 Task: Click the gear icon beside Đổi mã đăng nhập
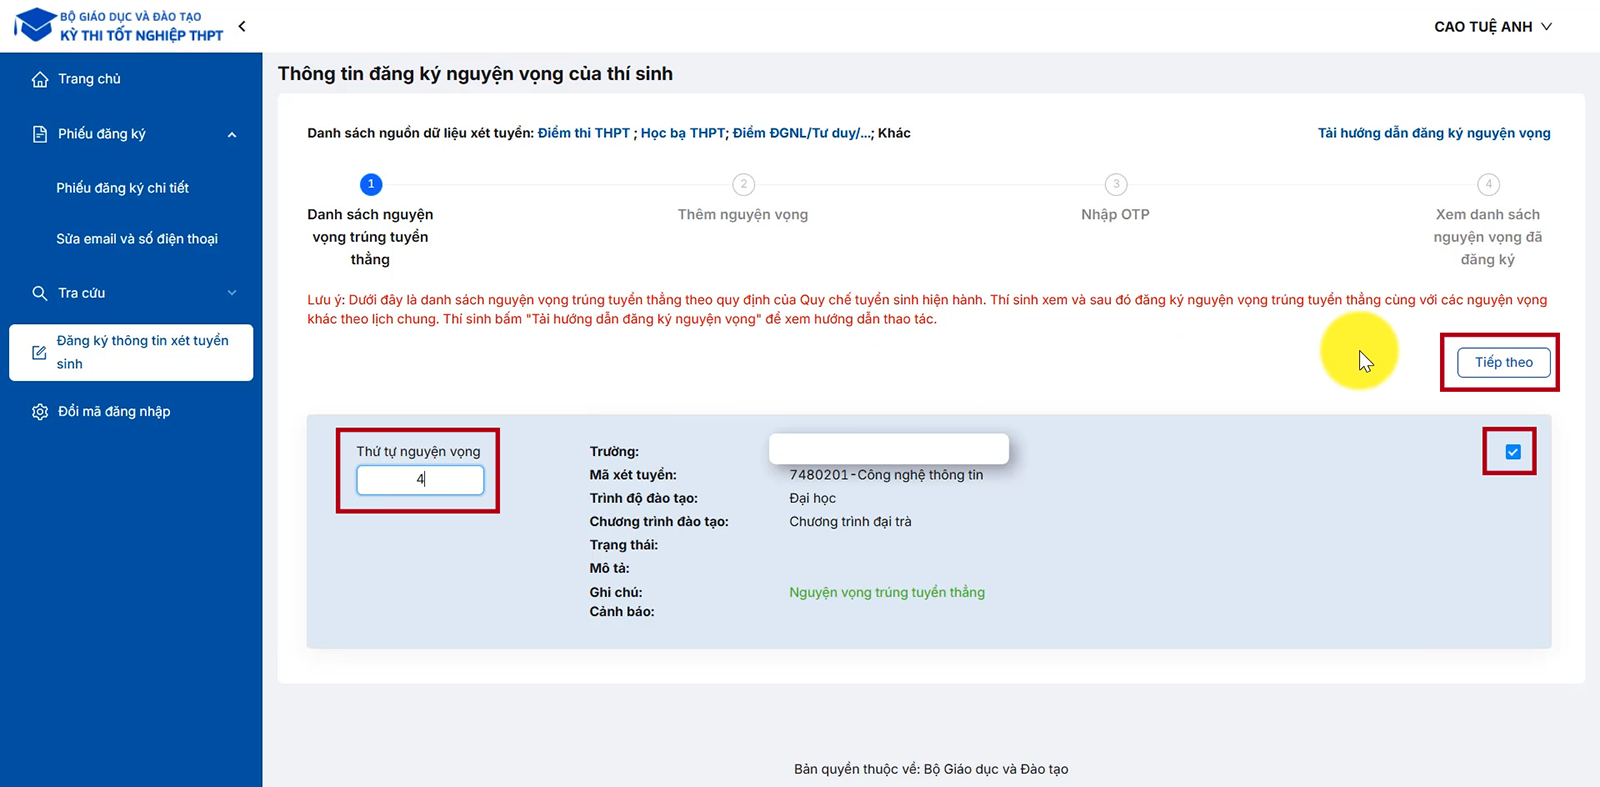40,412
